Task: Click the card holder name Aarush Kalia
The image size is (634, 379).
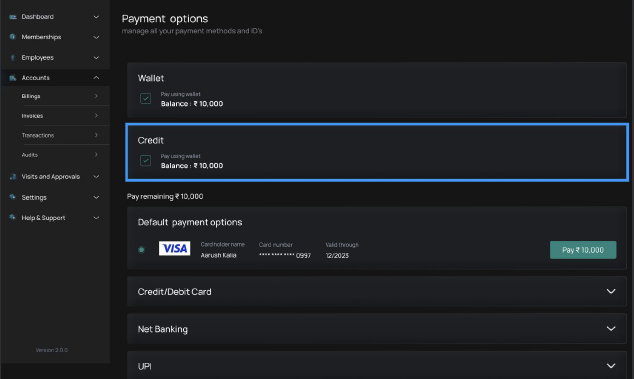Action: [218, 255]
